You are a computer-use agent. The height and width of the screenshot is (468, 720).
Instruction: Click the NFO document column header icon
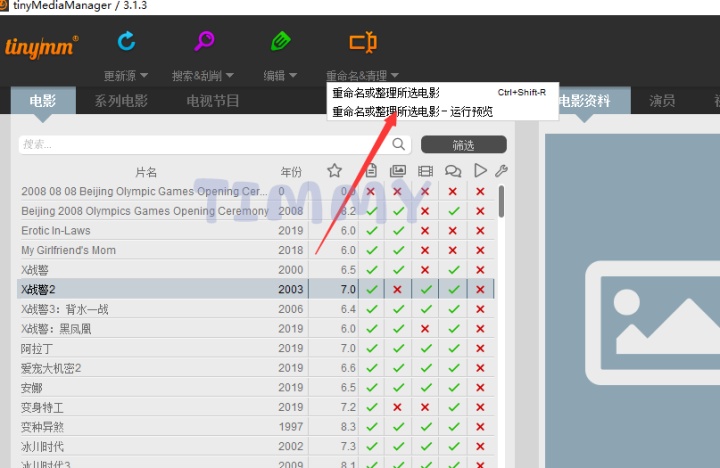coord(371,171)
